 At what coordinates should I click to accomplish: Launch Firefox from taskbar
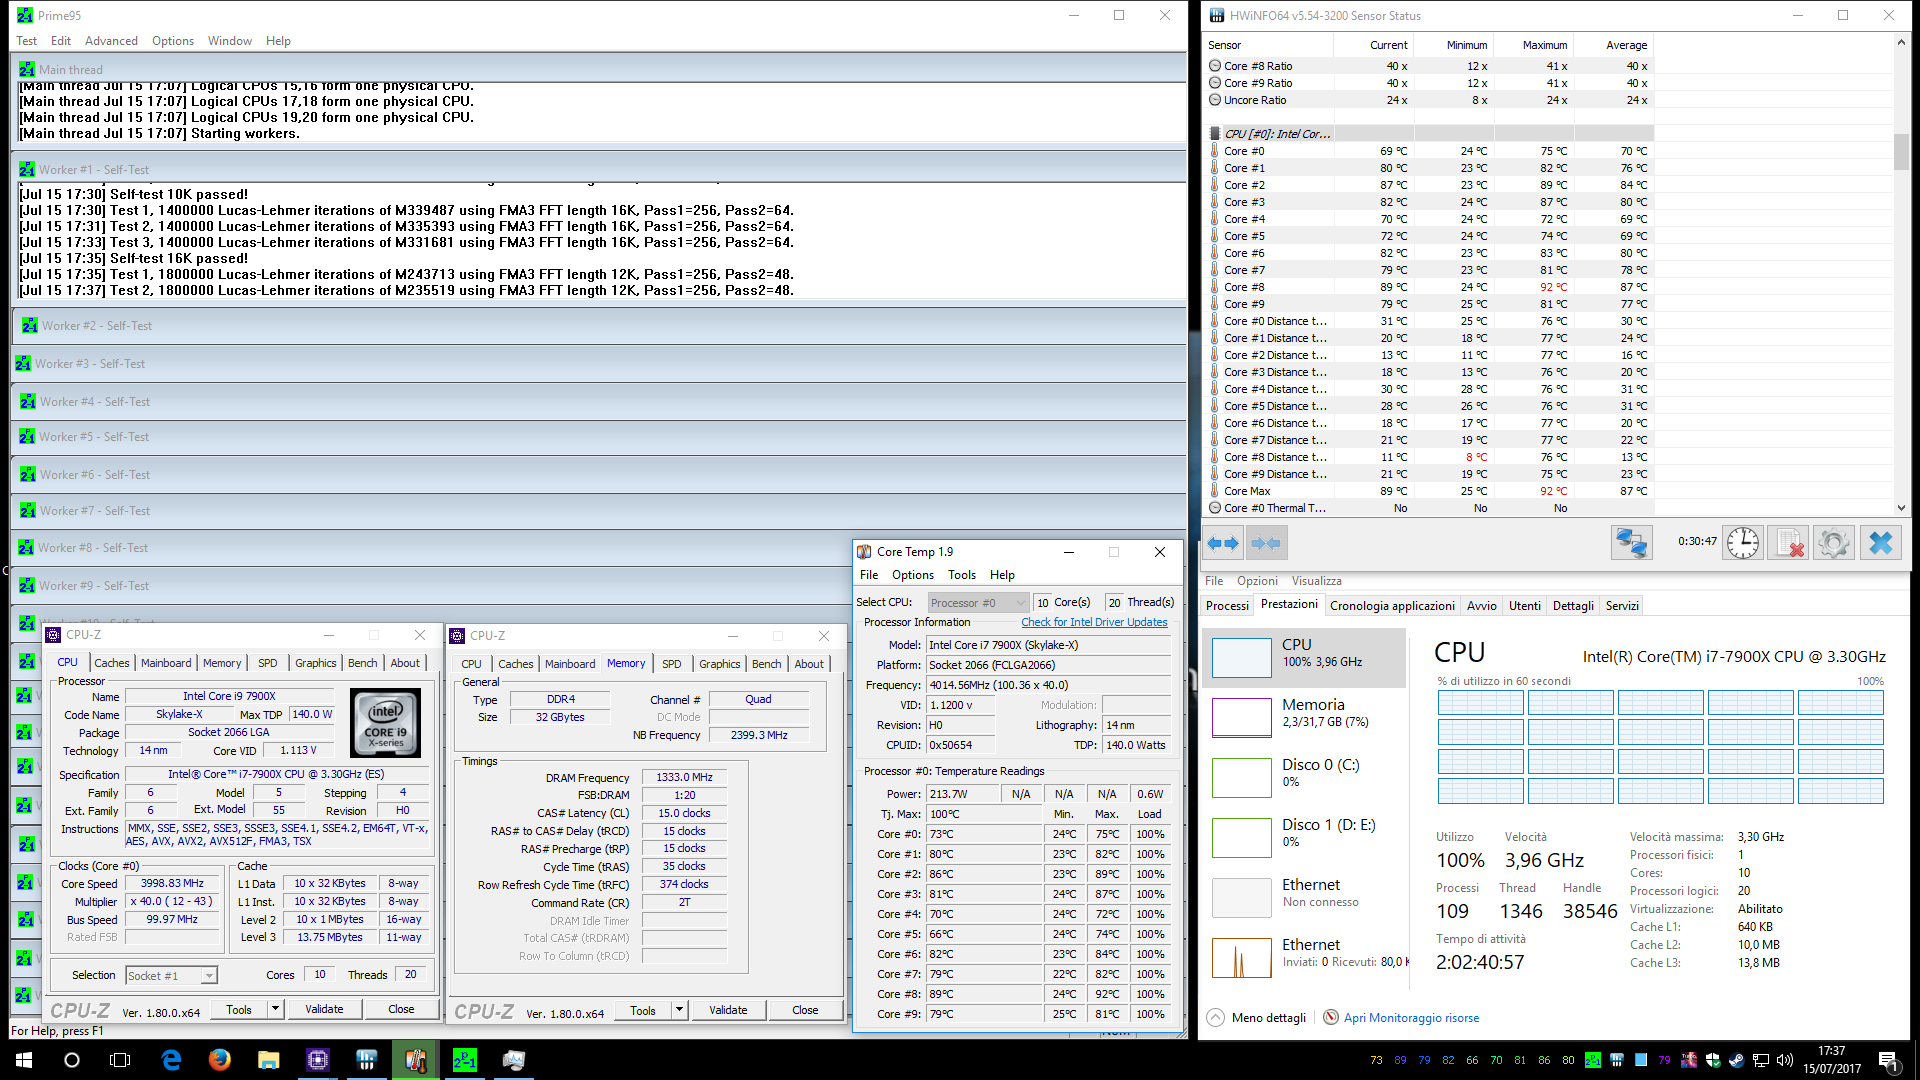[x=220, y=1060]
